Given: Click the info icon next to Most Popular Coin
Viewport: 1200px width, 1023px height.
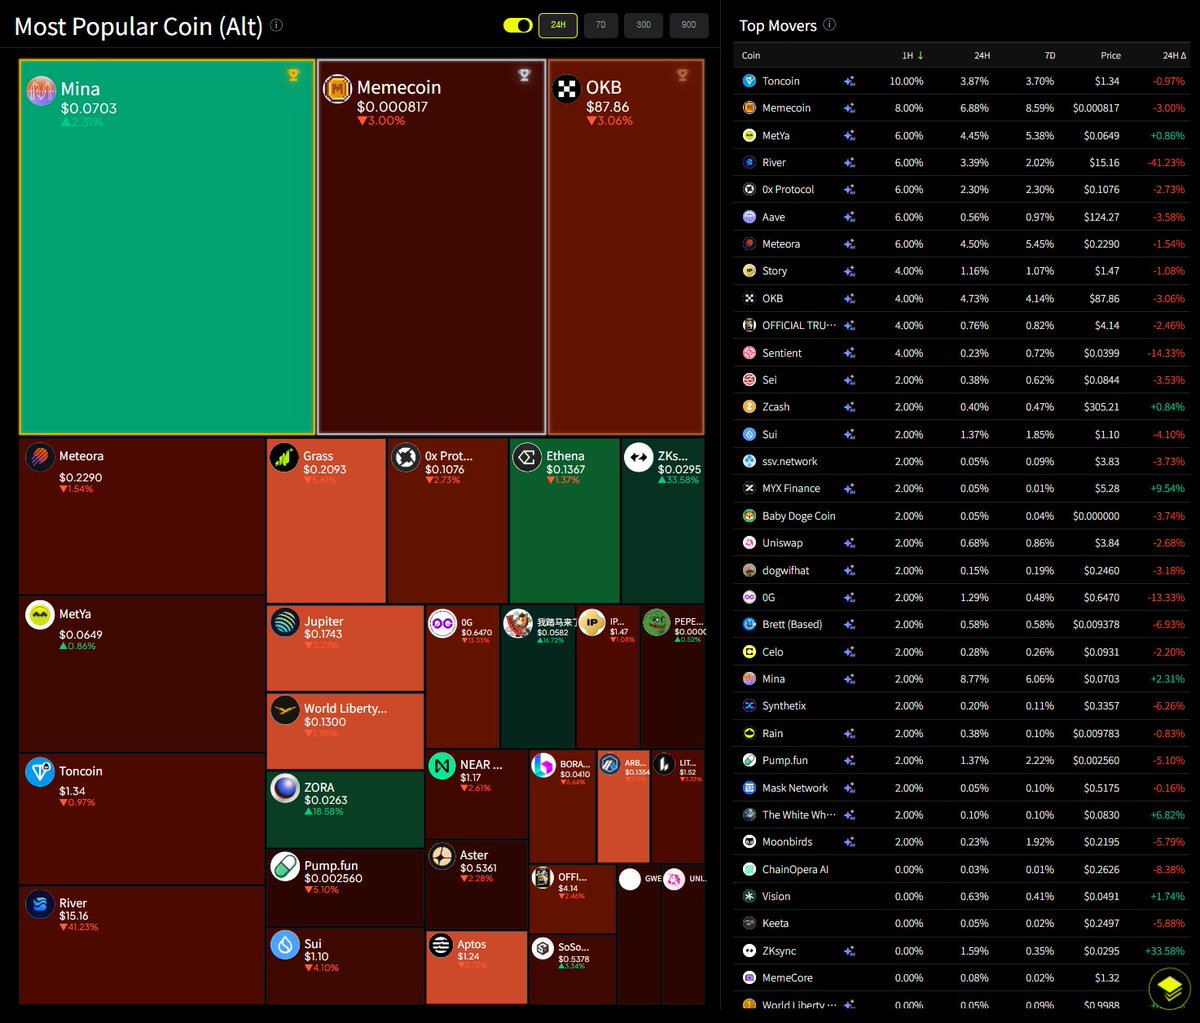Looking at the screenshot, I should tap(277, 26).
